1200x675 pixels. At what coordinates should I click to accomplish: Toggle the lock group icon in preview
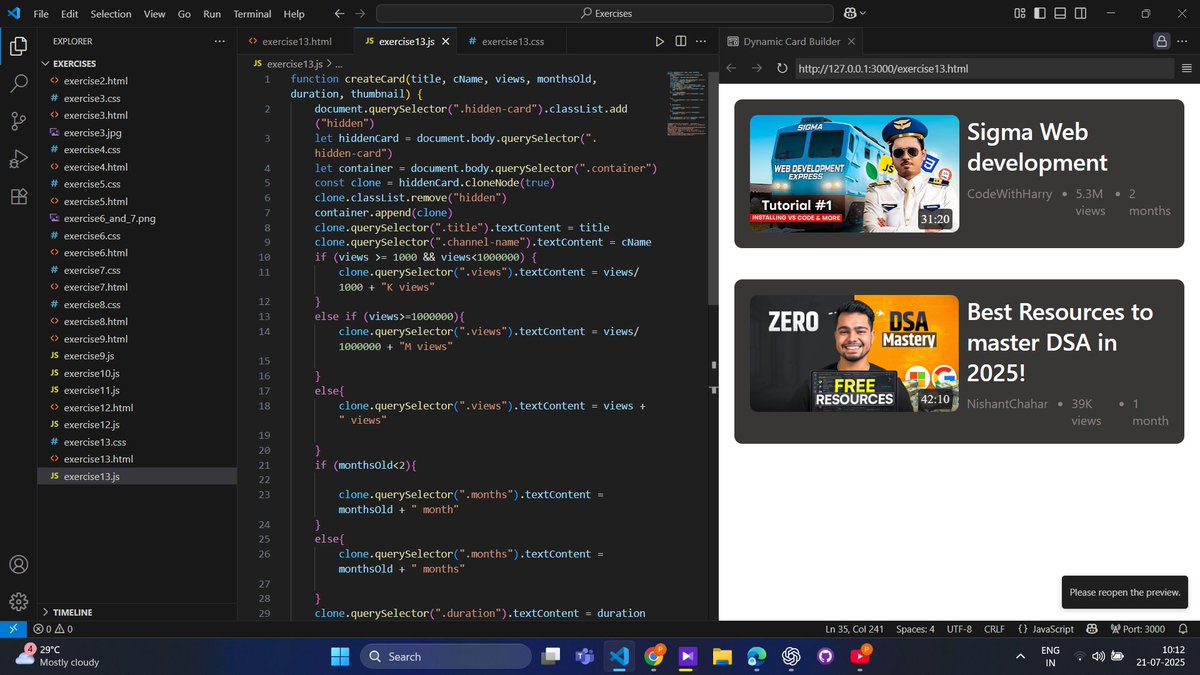point(1161,41)
